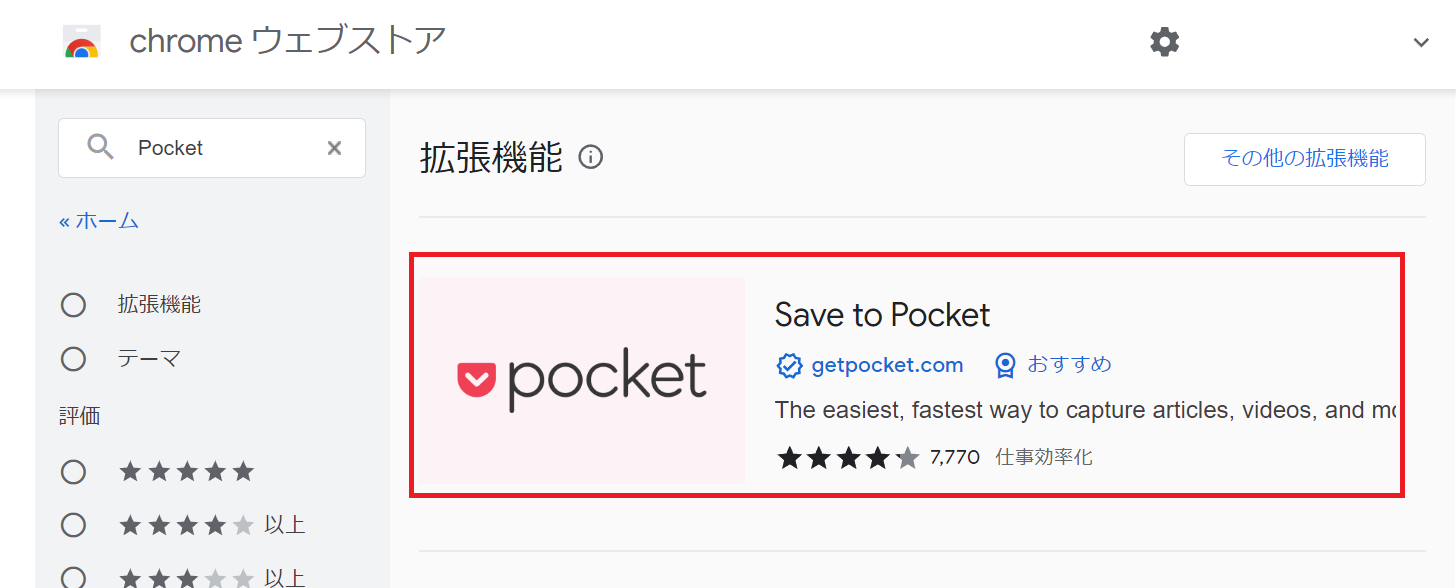
Task: Select the 拡張機能 radio button
Action: [73, 305]
